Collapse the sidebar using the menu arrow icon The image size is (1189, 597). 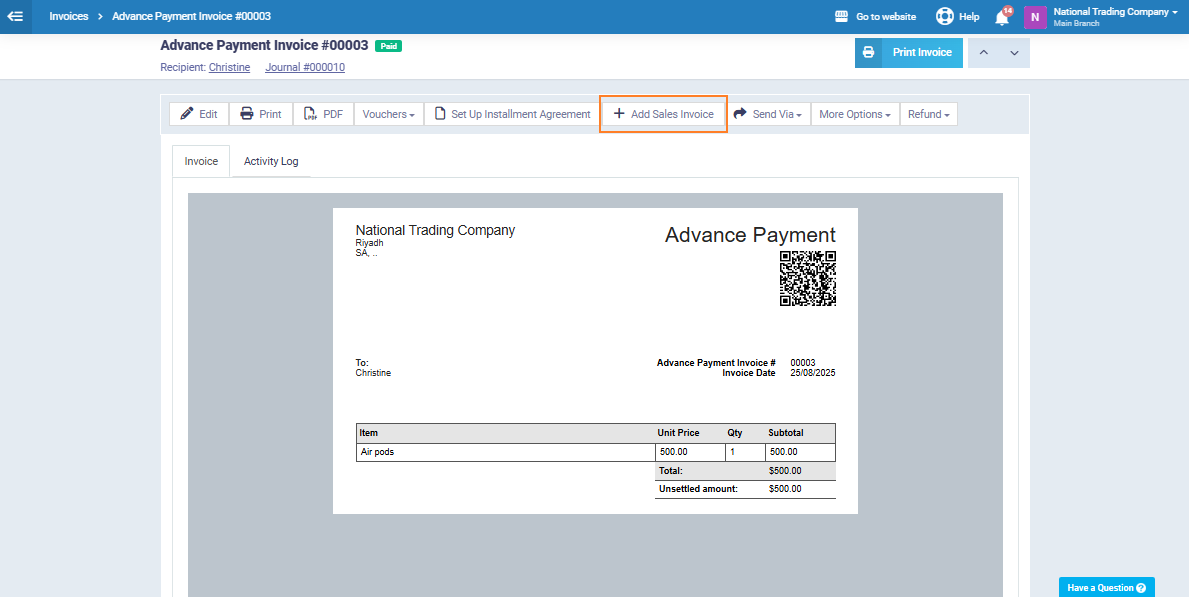[x=15, y=16]
